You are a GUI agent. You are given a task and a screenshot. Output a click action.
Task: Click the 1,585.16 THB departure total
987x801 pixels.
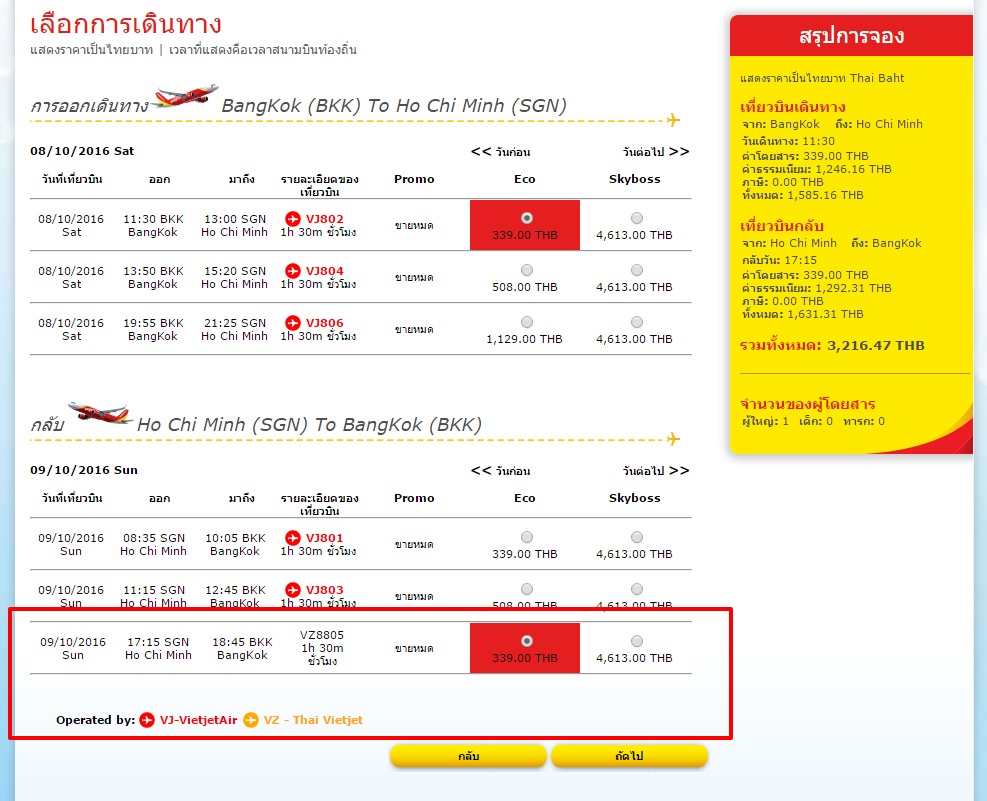[825, 195]
